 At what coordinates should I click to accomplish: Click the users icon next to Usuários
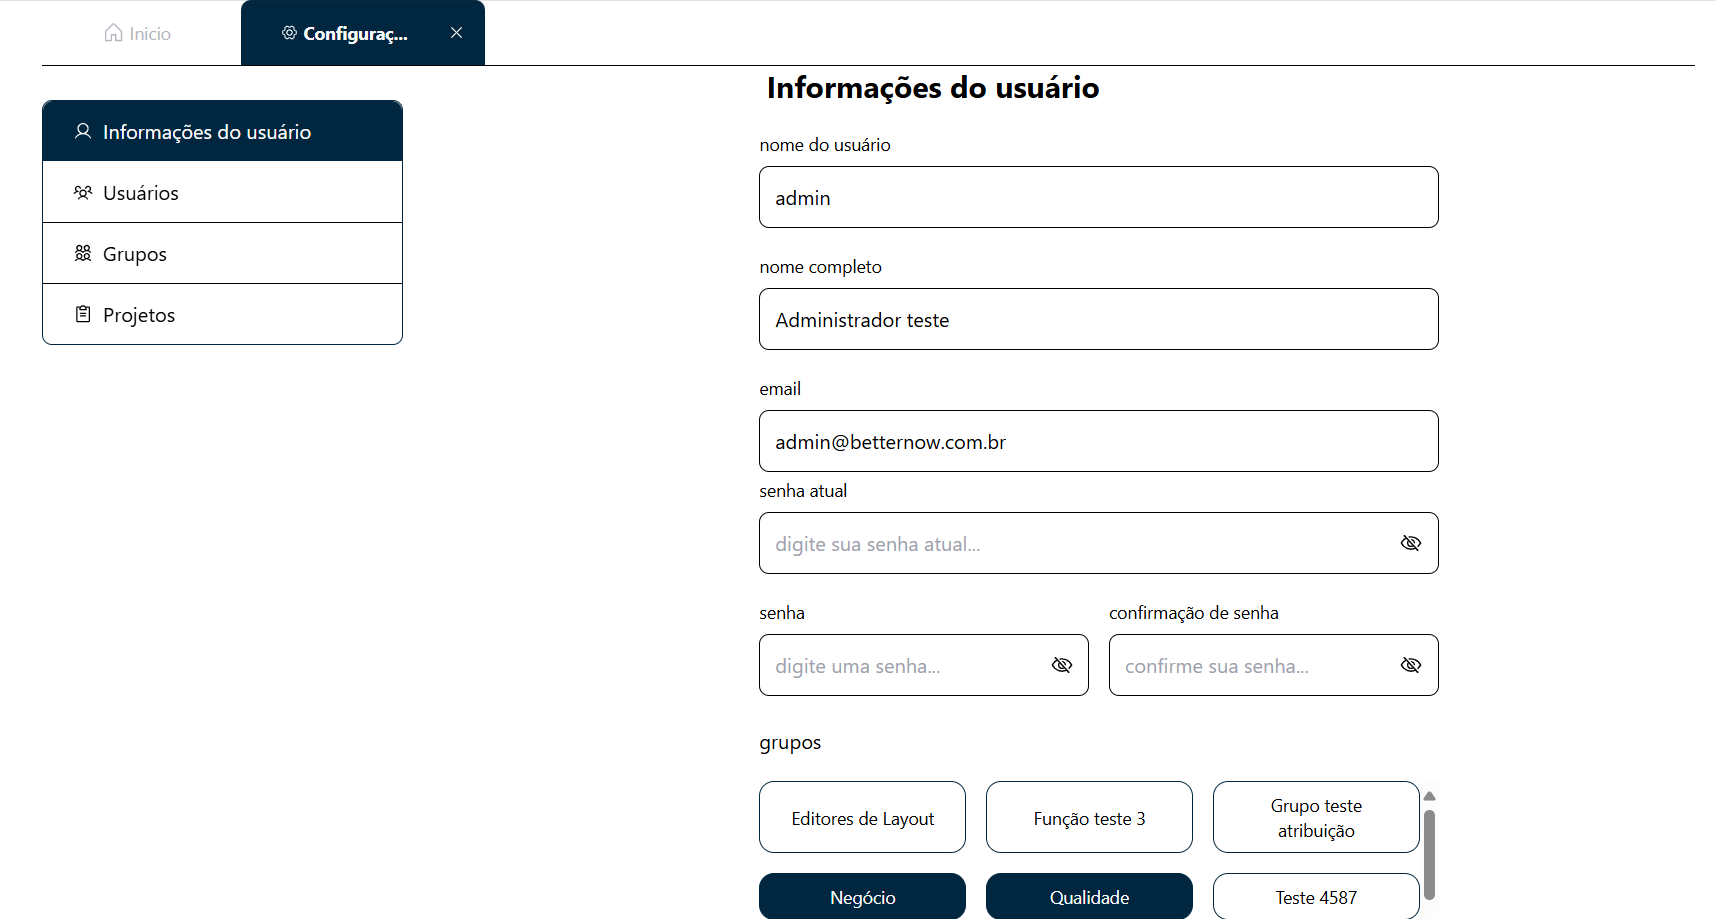tap(83, 192)
